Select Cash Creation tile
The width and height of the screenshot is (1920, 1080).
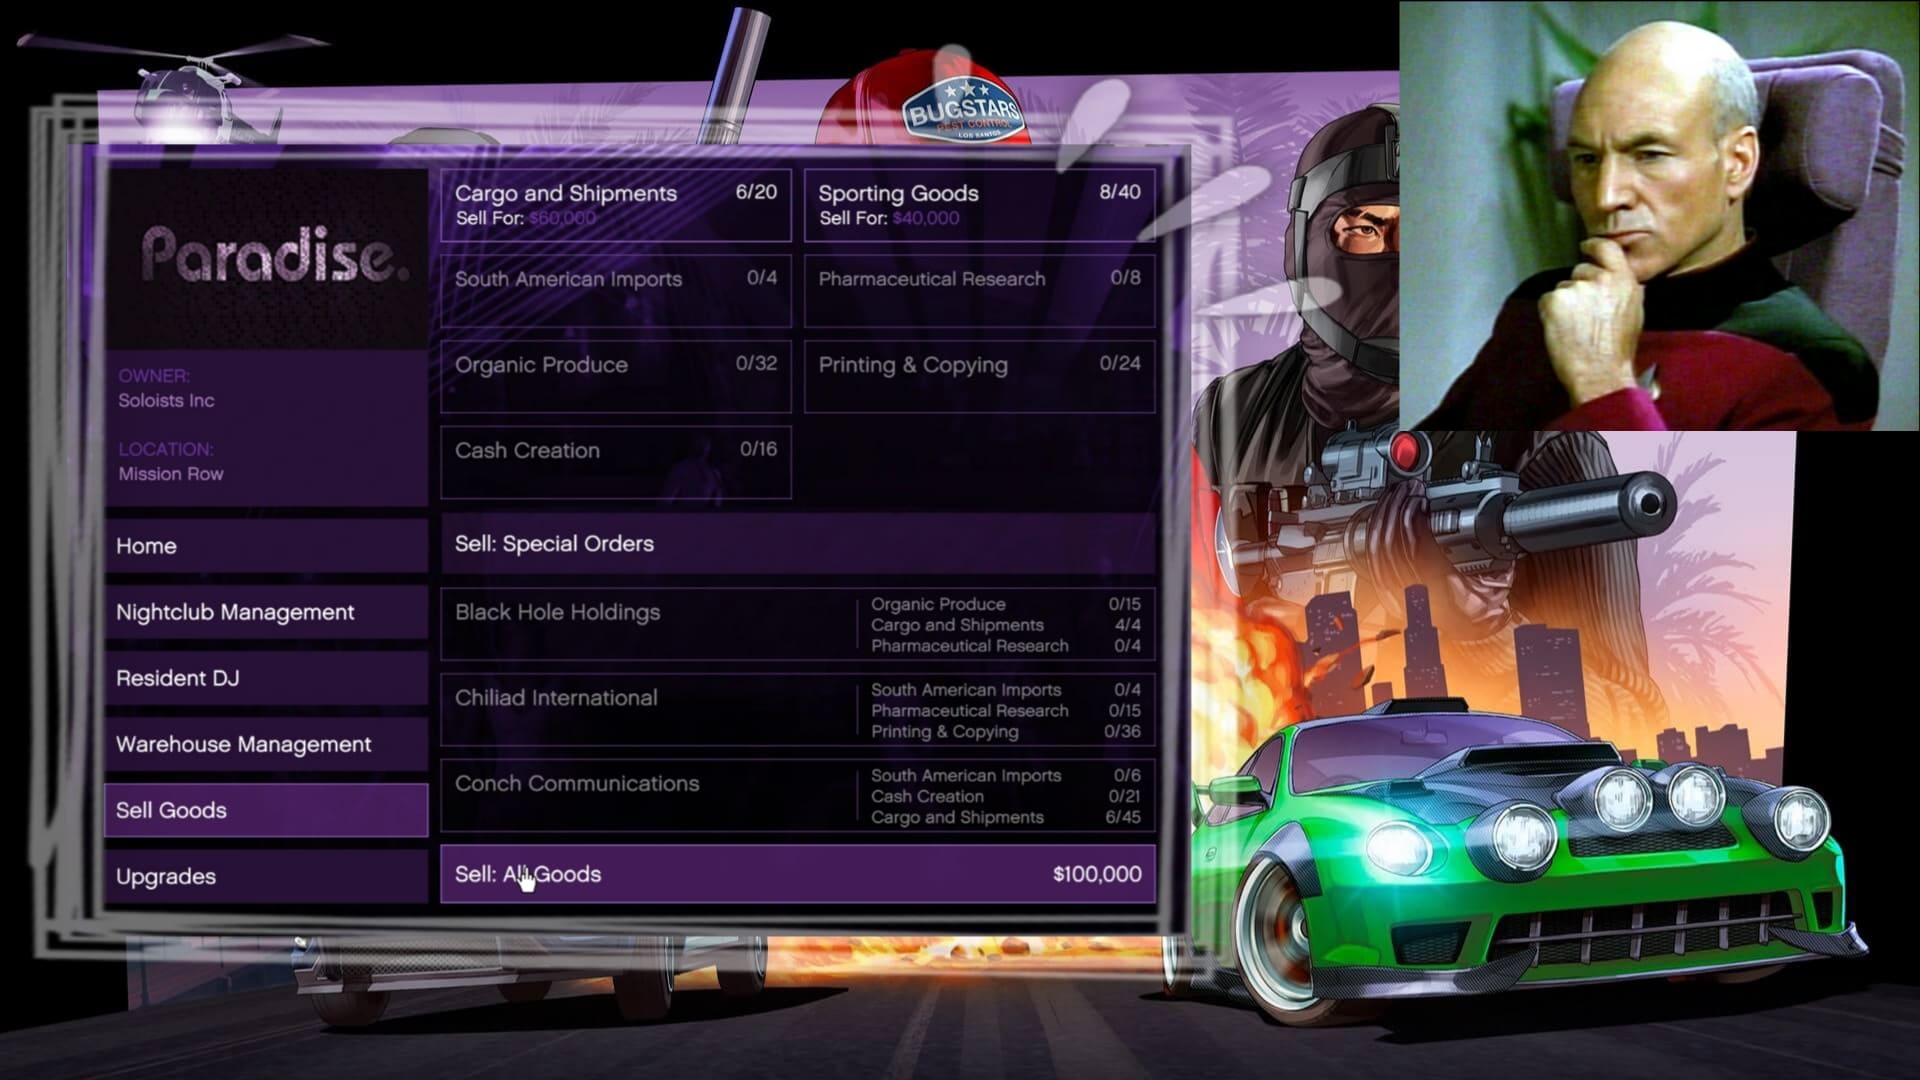point(616,462)
